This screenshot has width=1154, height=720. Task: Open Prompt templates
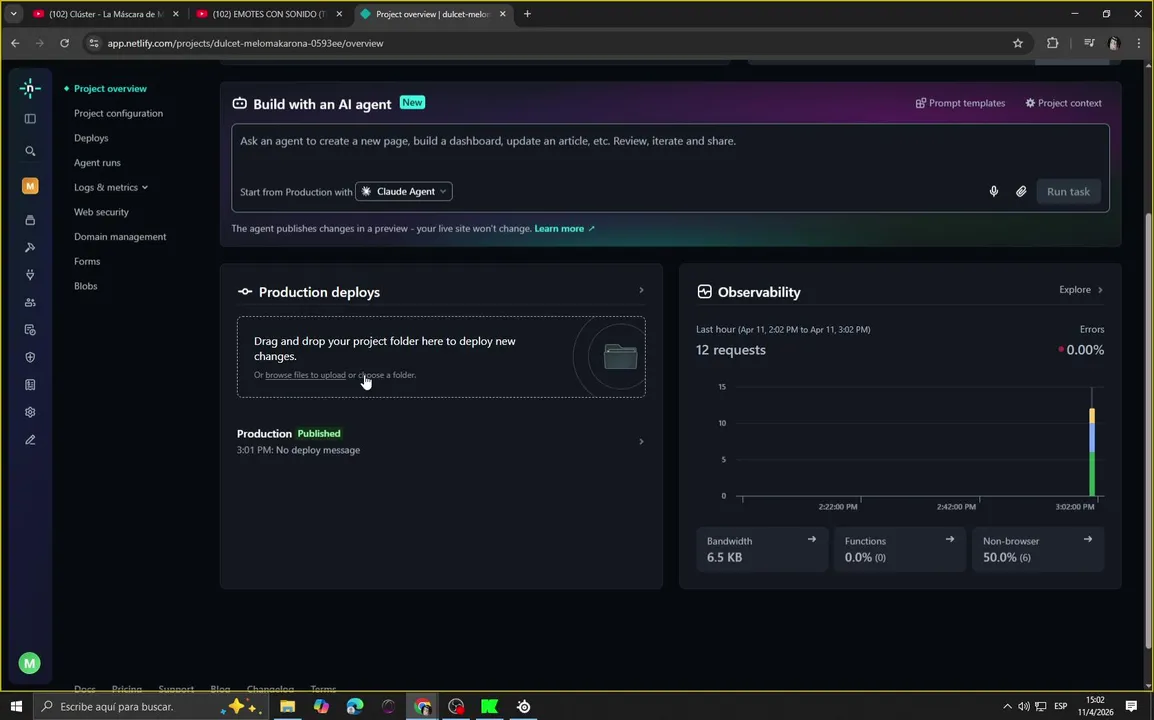coord(960,103)
